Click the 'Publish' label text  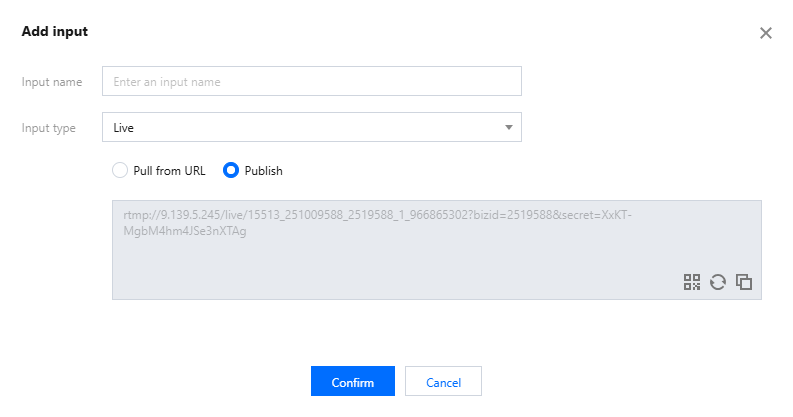tap(264, 171)
